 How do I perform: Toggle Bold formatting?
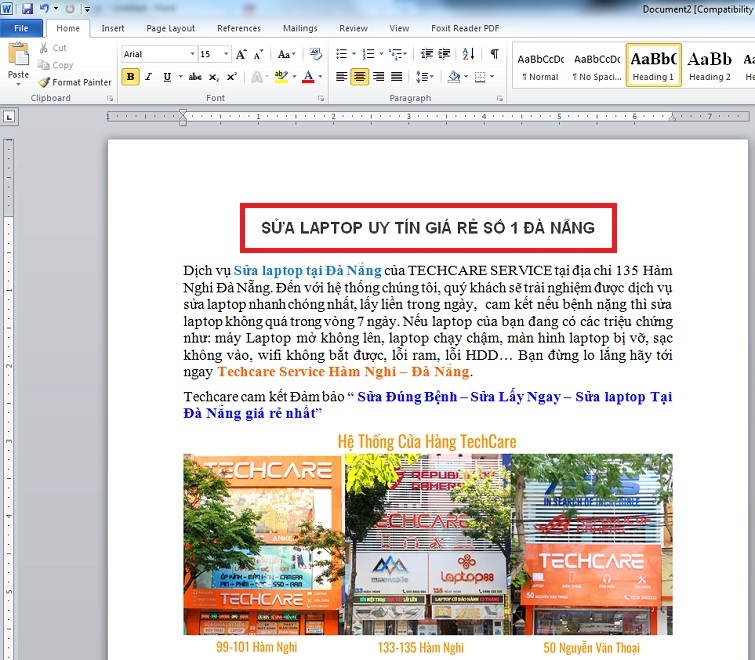tap(130, 77)
